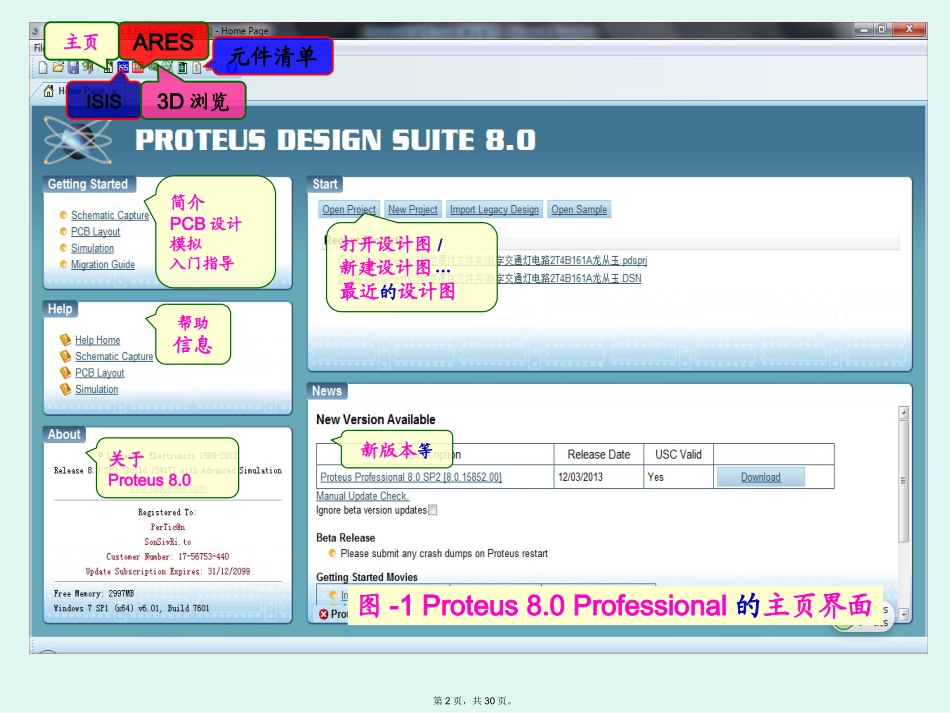The width and height of the screenshot is (950, 713).
Task: Click the Open Project folder toolbar icon
Action: pyautogui.click(x=58, y=67)
